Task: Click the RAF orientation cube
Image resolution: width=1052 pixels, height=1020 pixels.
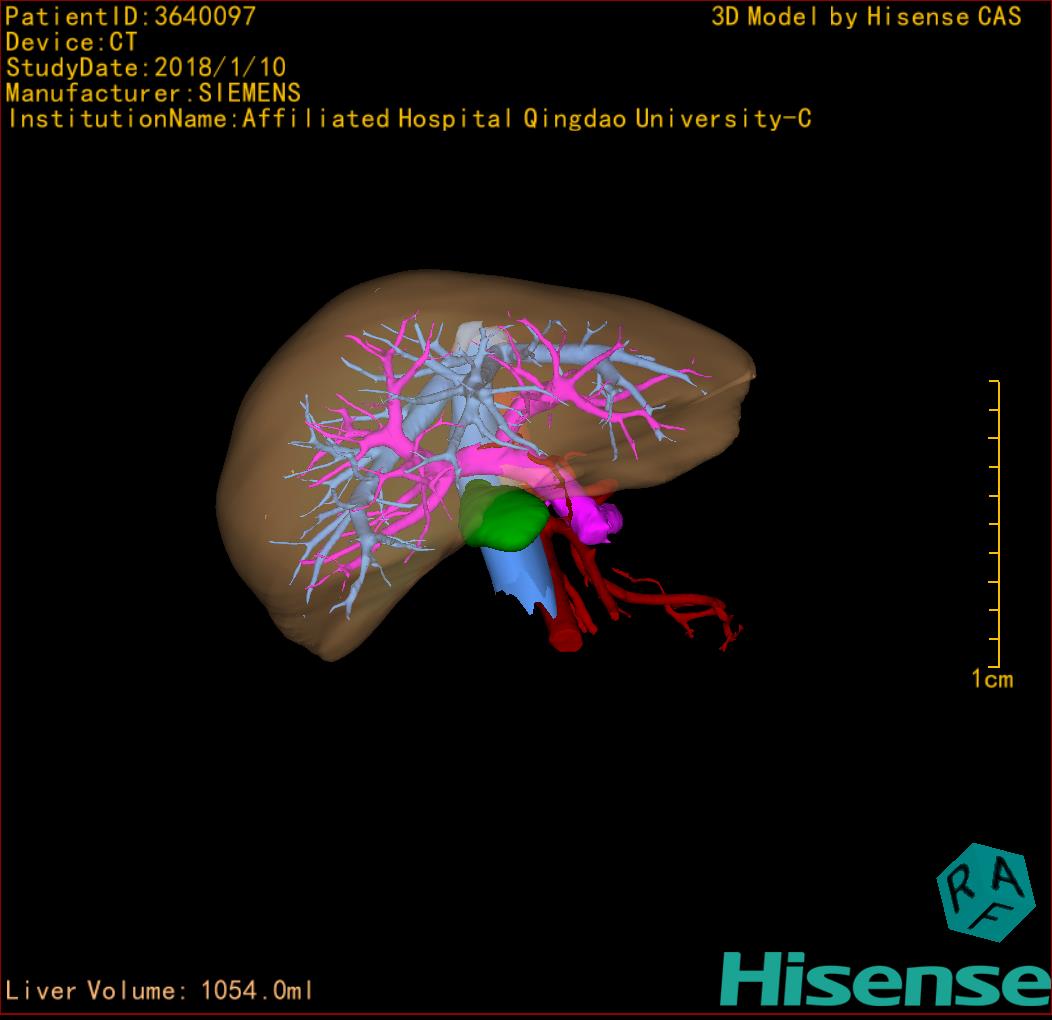Action: 986,892
